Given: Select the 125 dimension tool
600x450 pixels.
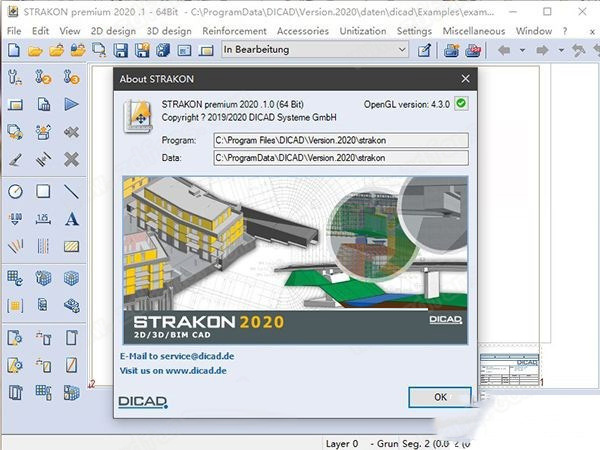Looking at the screenshot, I should tap(43, 219).
